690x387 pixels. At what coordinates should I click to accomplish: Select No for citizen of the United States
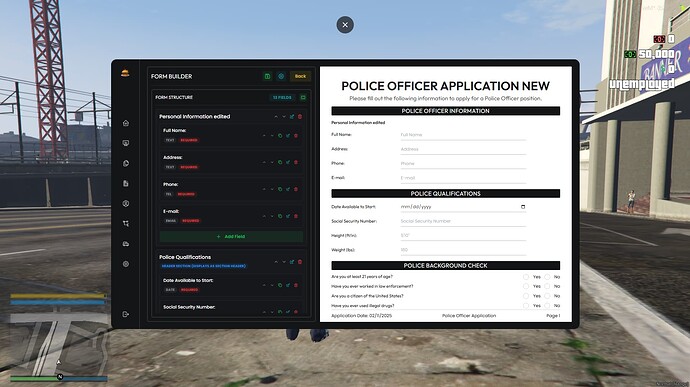click(x=547, y=296)
